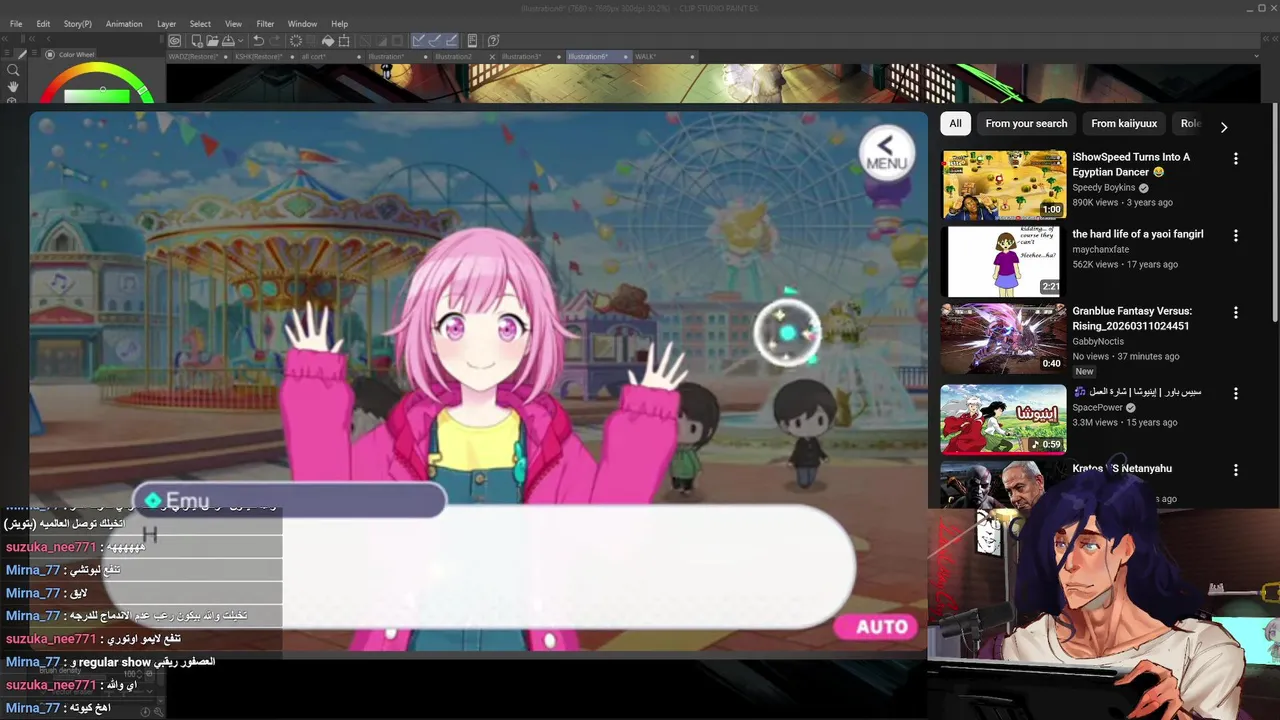Viewport: 1280px width, 720px height.
Task: Select the Color Wheel palette tab
Action: [x=70, y=55]
